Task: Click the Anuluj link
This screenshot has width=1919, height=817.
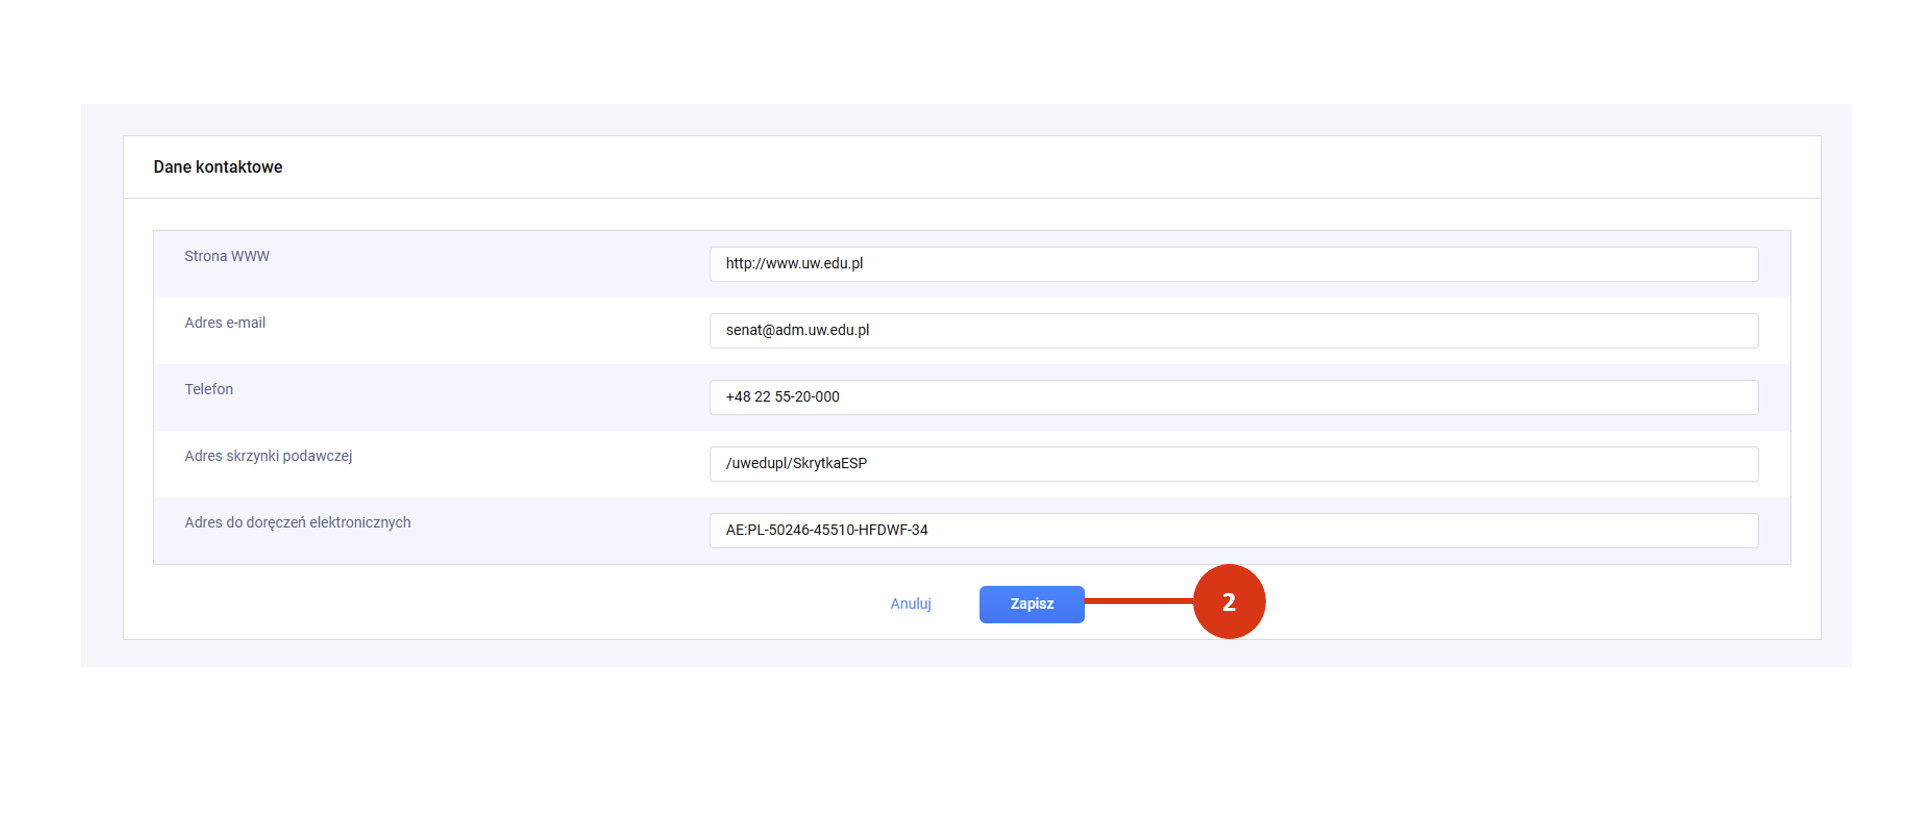Action: [x=910, y=604]
